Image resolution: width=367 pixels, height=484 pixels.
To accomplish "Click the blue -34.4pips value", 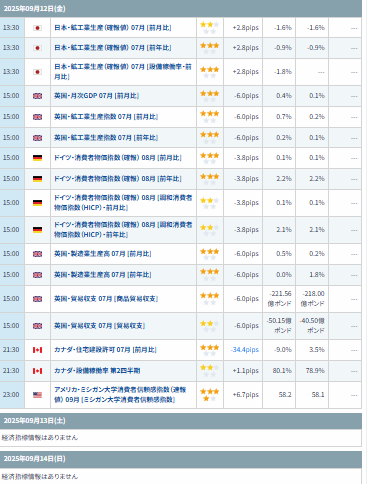I will pyautogui.click(x=245, y=350).
